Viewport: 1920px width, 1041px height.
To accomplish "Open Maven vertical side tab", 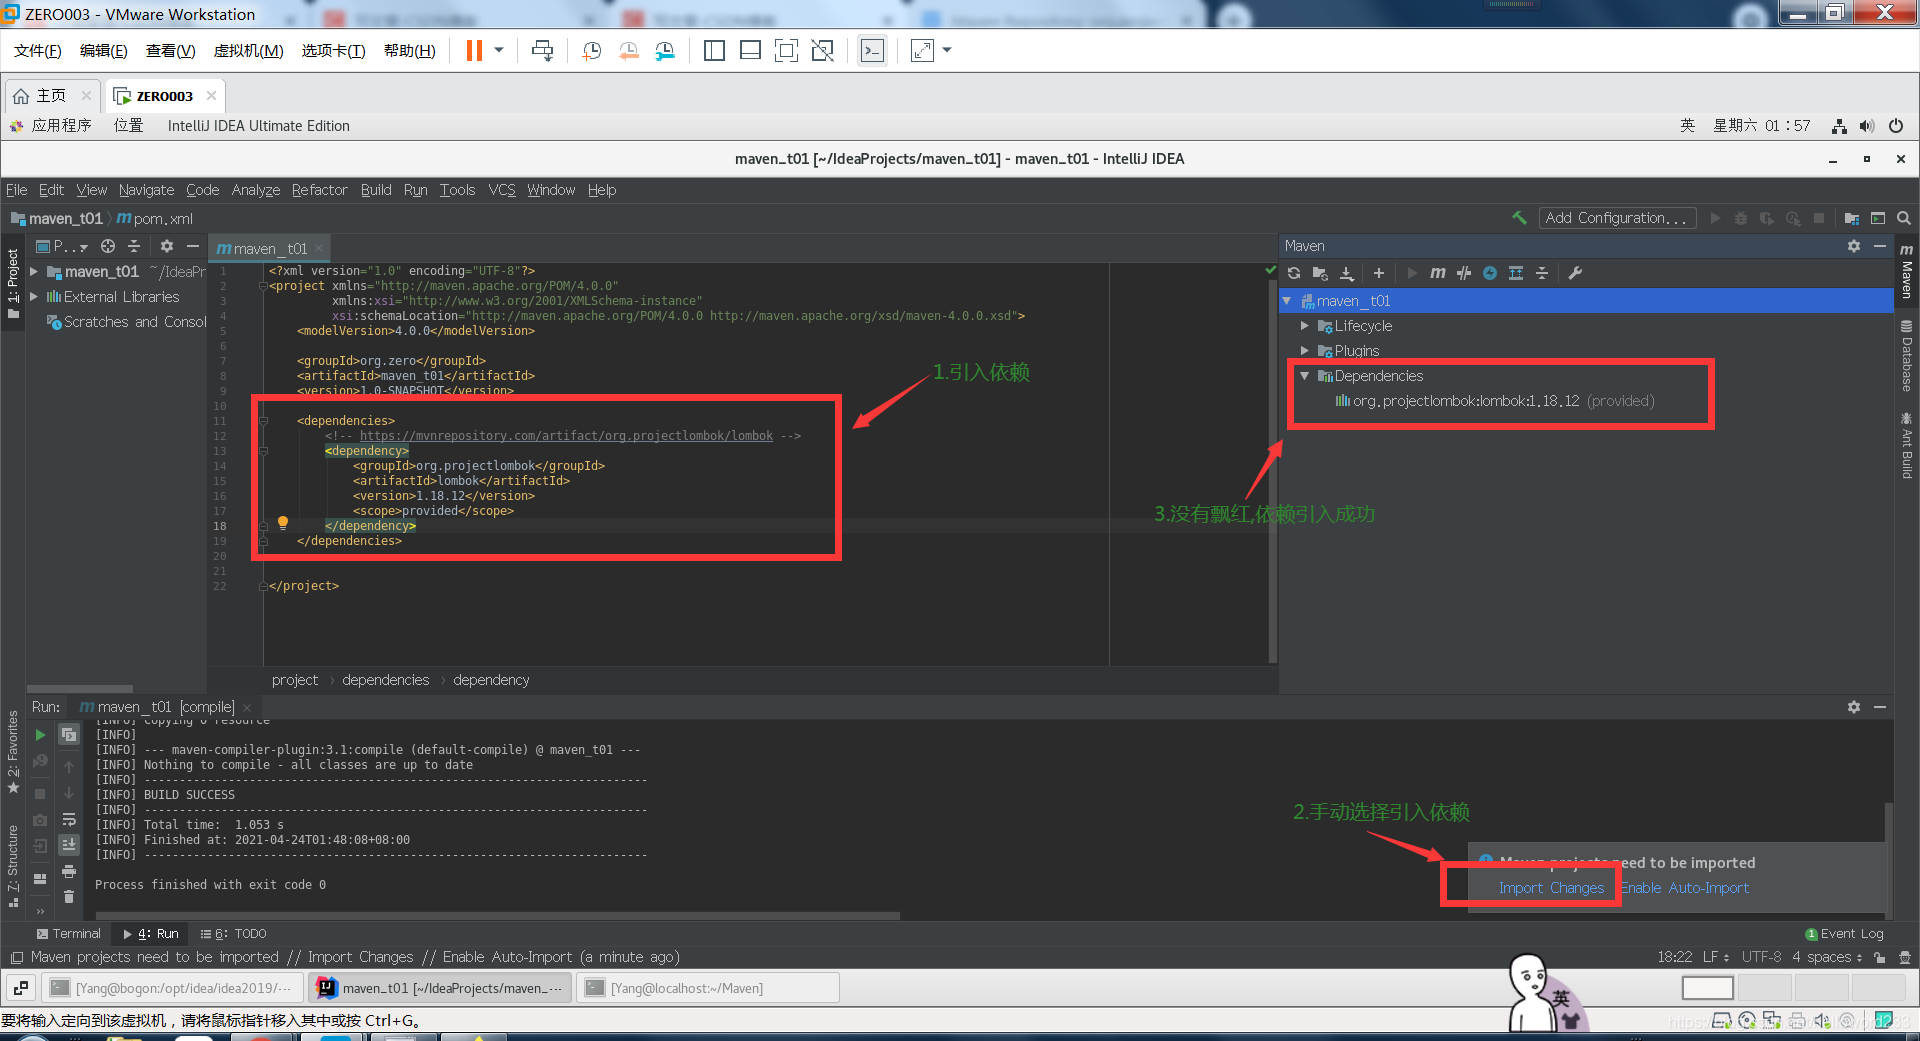I will tap(1906, 272).
